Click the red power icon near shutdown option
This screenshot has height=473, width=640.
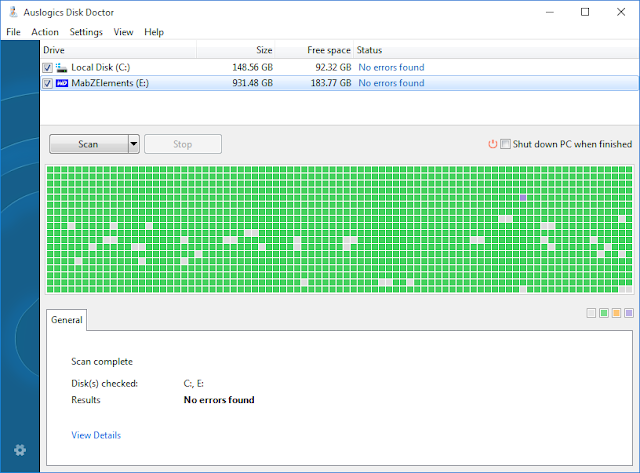(x=493, y=144)
